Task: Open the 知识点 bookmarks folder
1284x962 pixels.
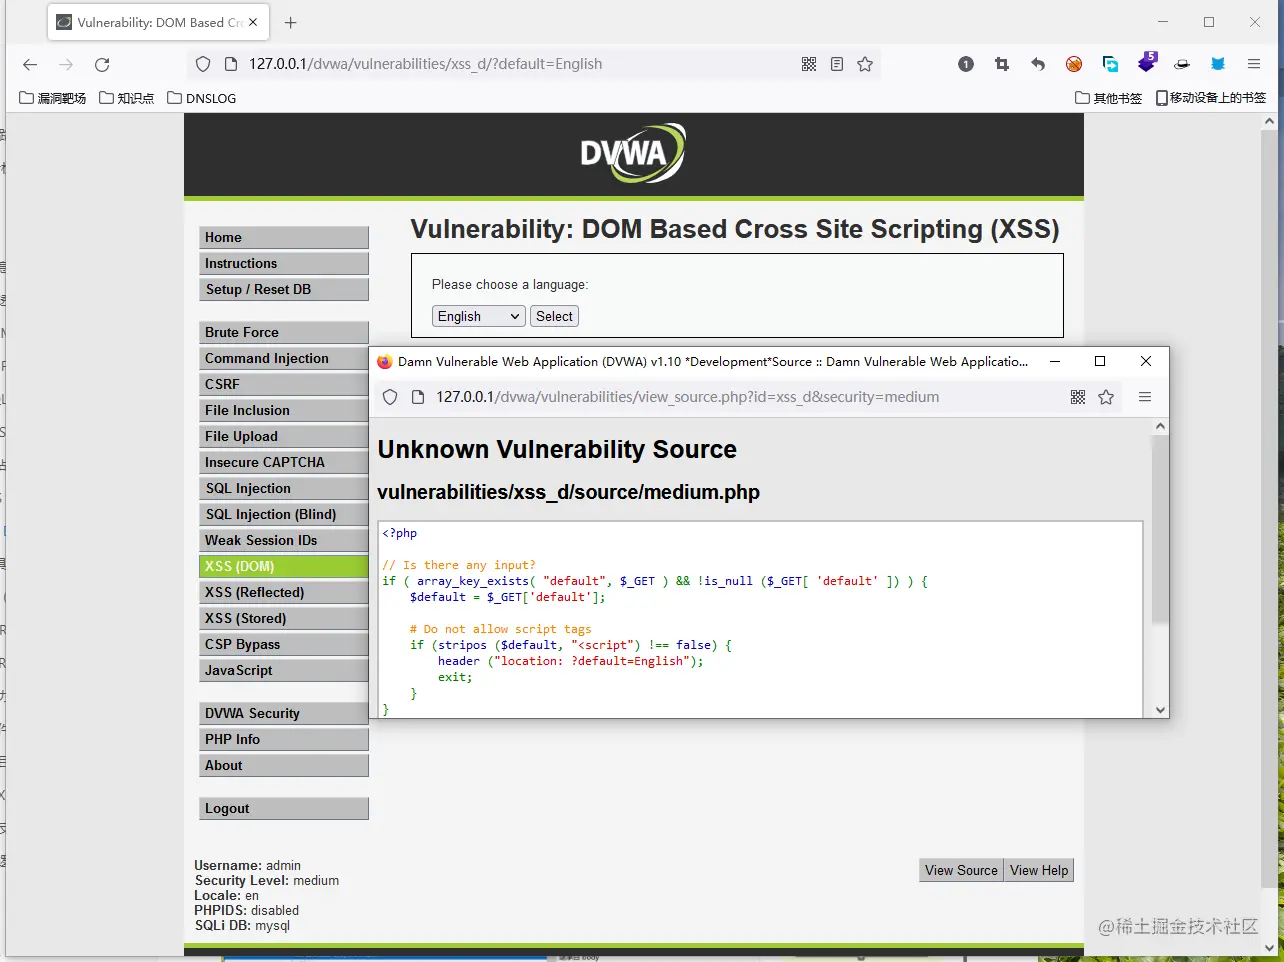Action: coord(127,98)
